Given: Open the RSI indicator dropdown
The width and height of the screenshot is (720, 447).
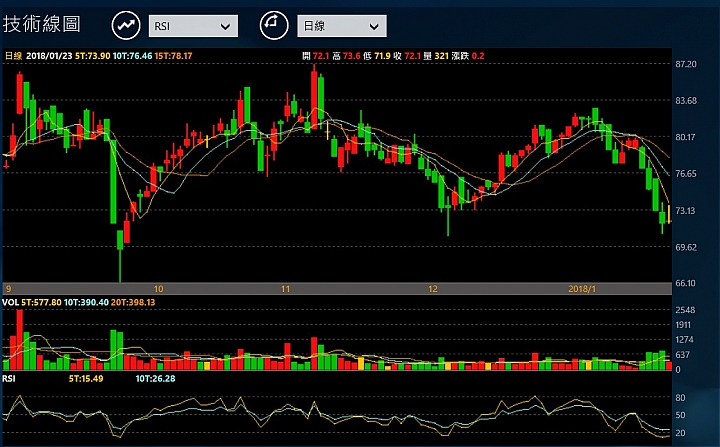Looking at the screenshot, I should [x=193, y=26].
